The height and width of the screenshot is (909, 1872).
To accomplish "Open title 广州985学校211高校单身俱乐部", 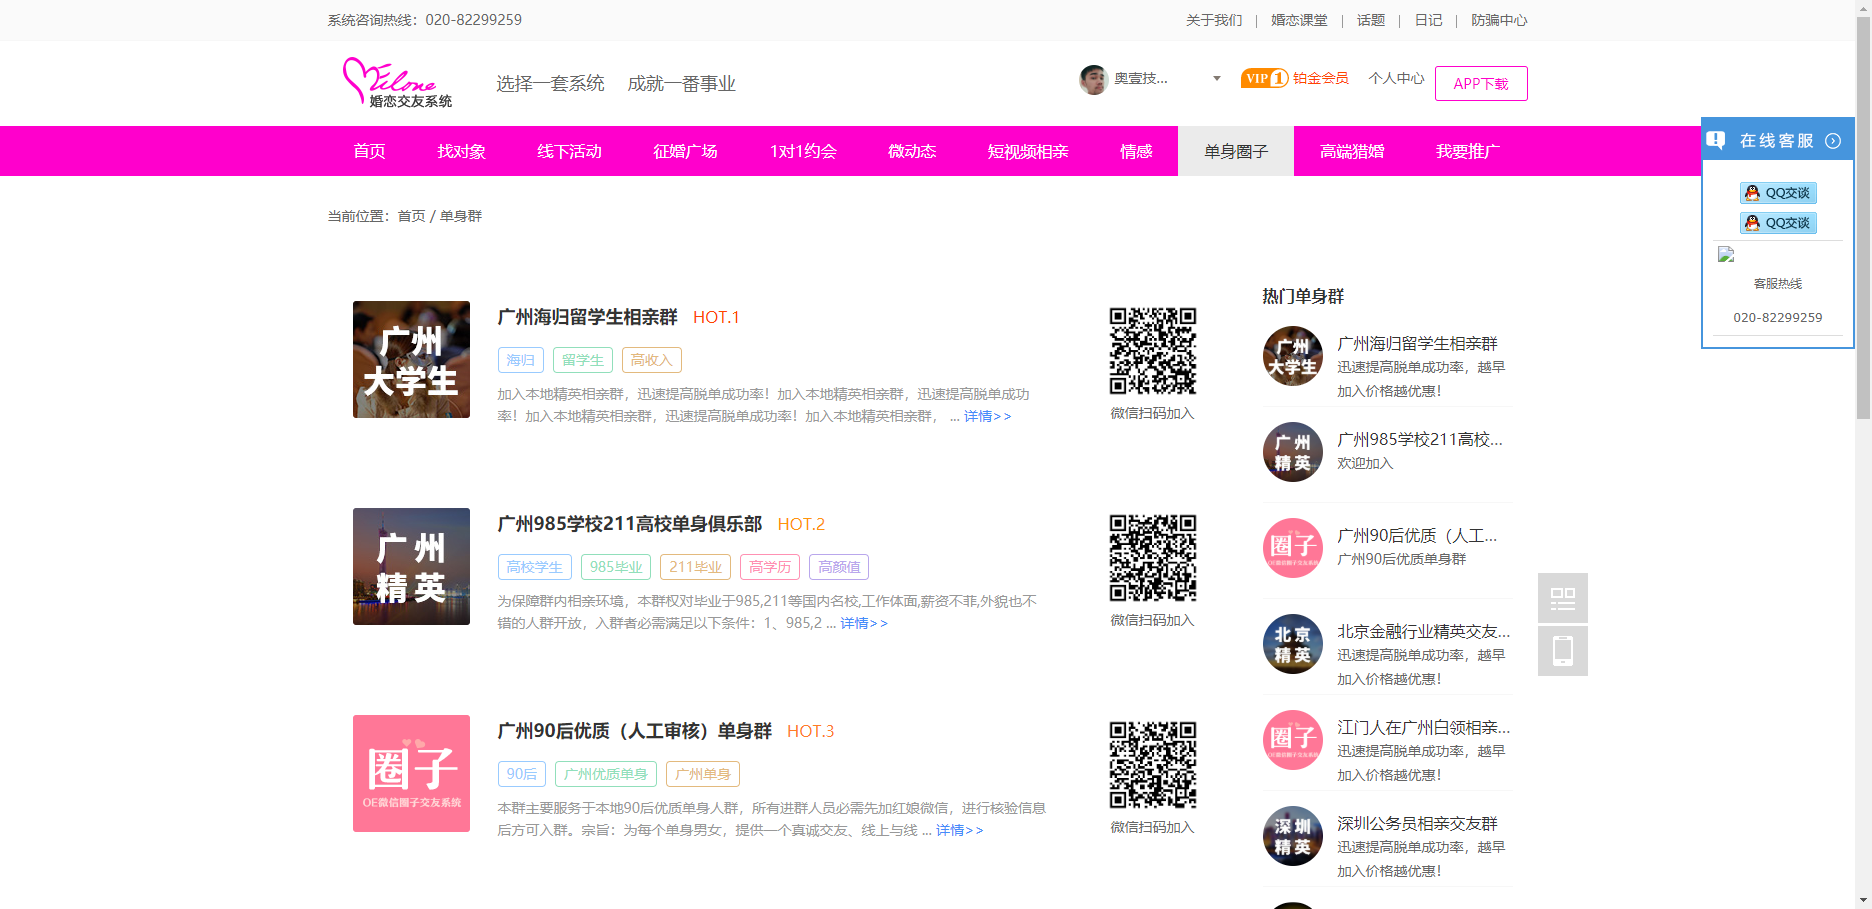I will [x=629, y=524].
